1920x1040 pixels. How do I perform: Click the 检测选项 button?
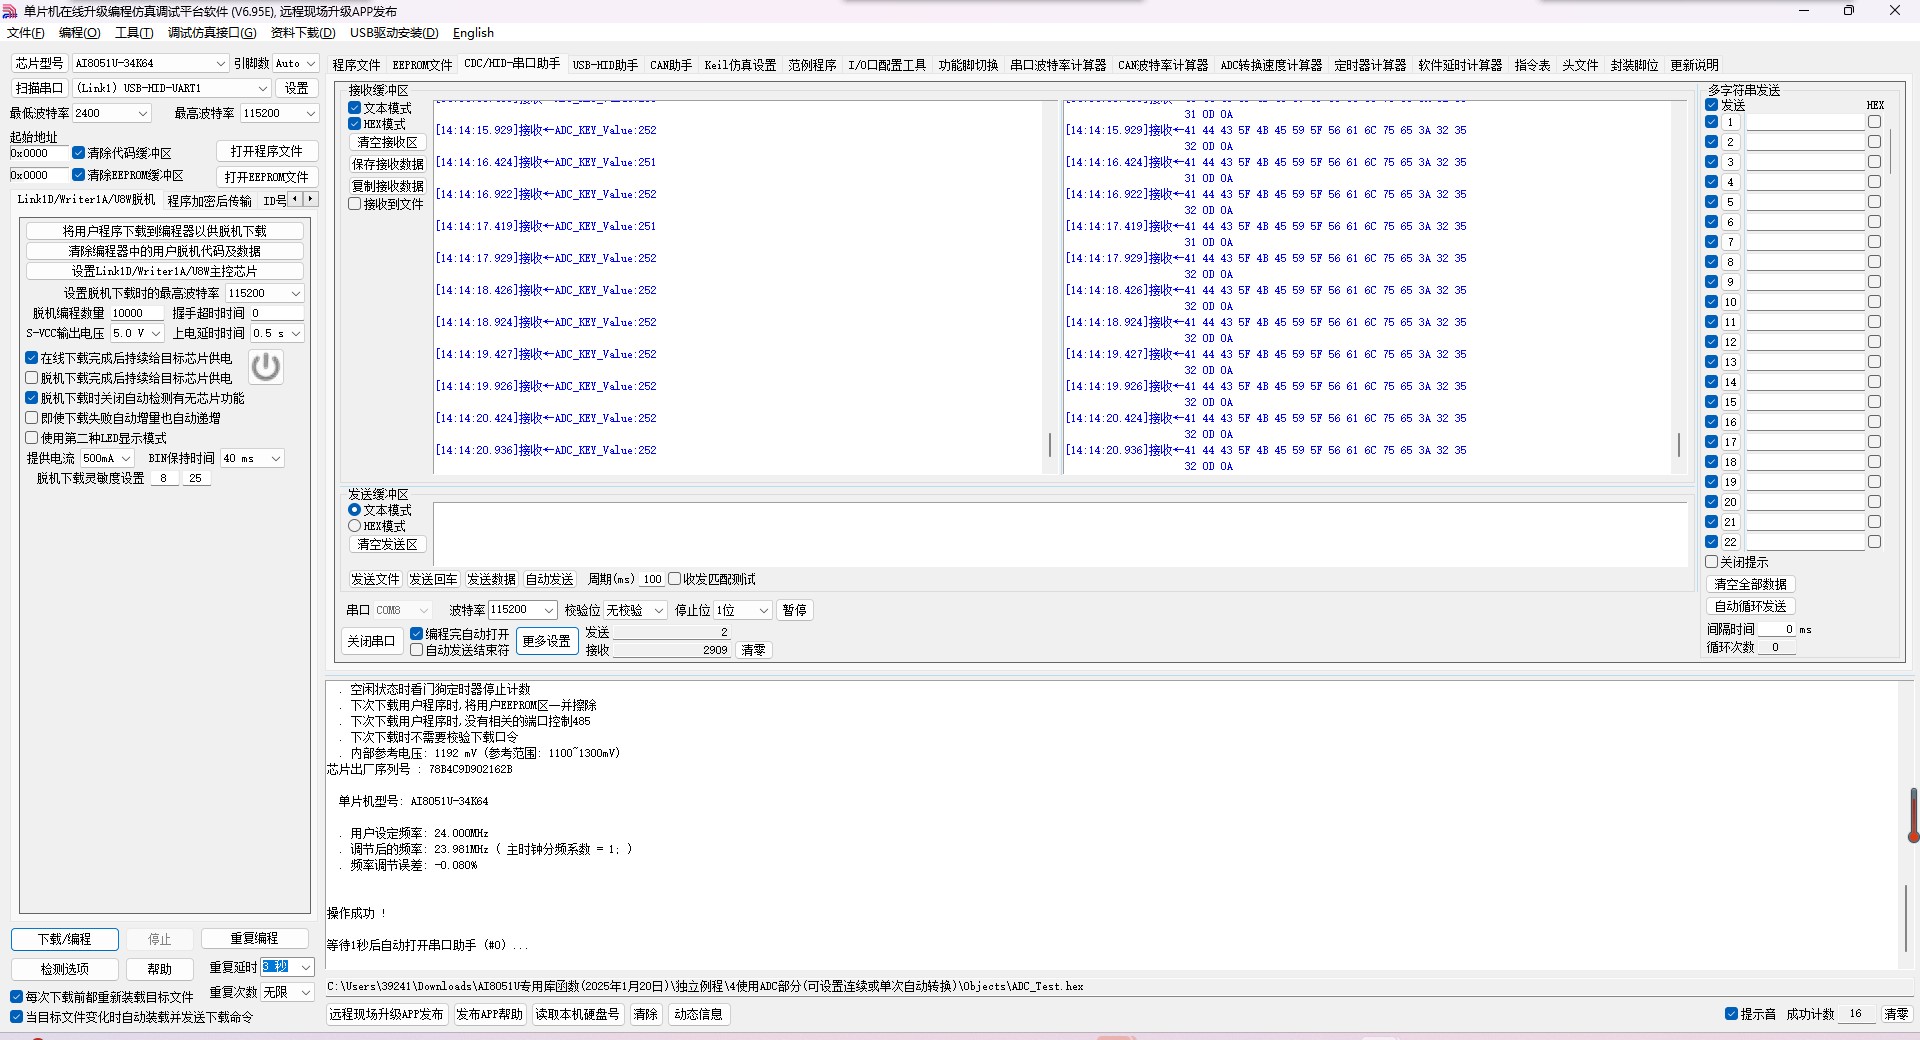pyautogui.click(x=65, y=969)
